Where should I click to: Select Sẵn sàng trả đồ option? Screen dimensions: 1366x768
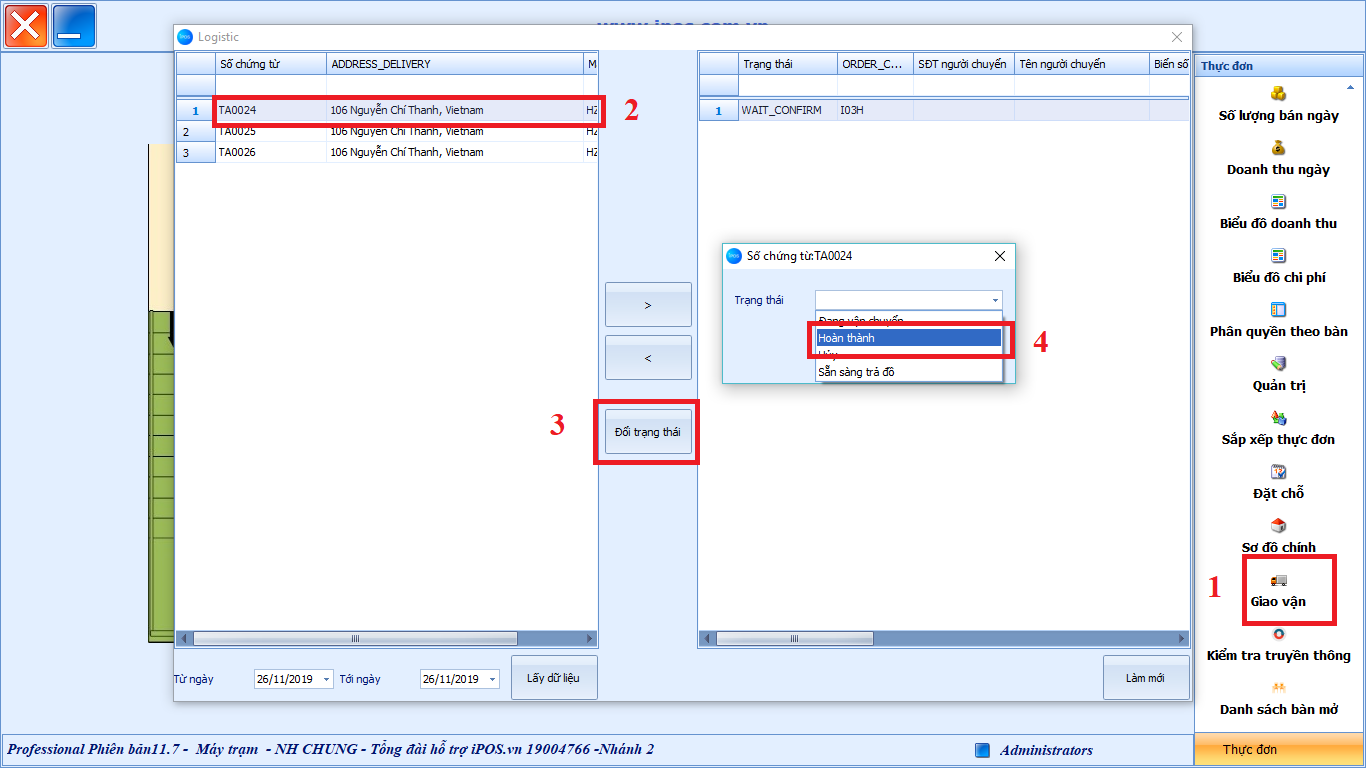click(908, 372)
